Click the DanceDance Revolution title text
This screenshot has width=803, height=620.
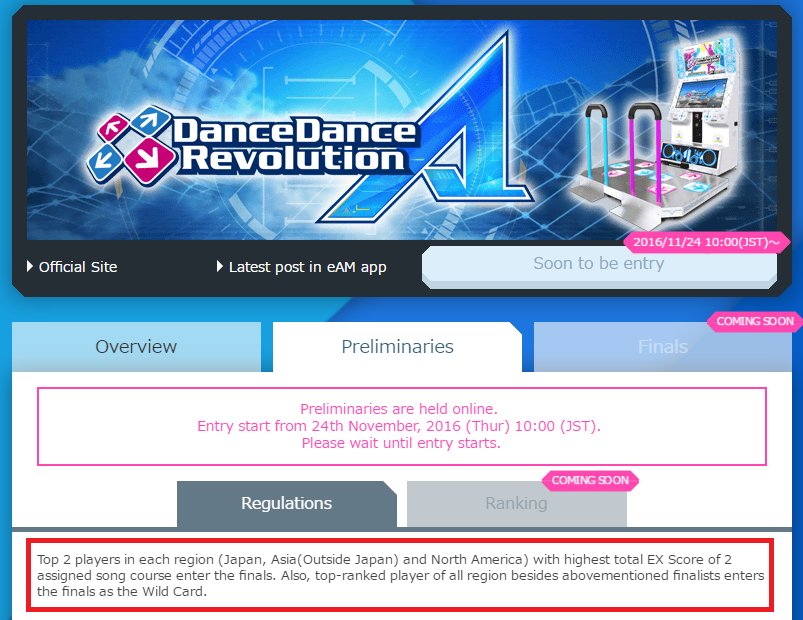pyautogui.click(x=294, y=145)
